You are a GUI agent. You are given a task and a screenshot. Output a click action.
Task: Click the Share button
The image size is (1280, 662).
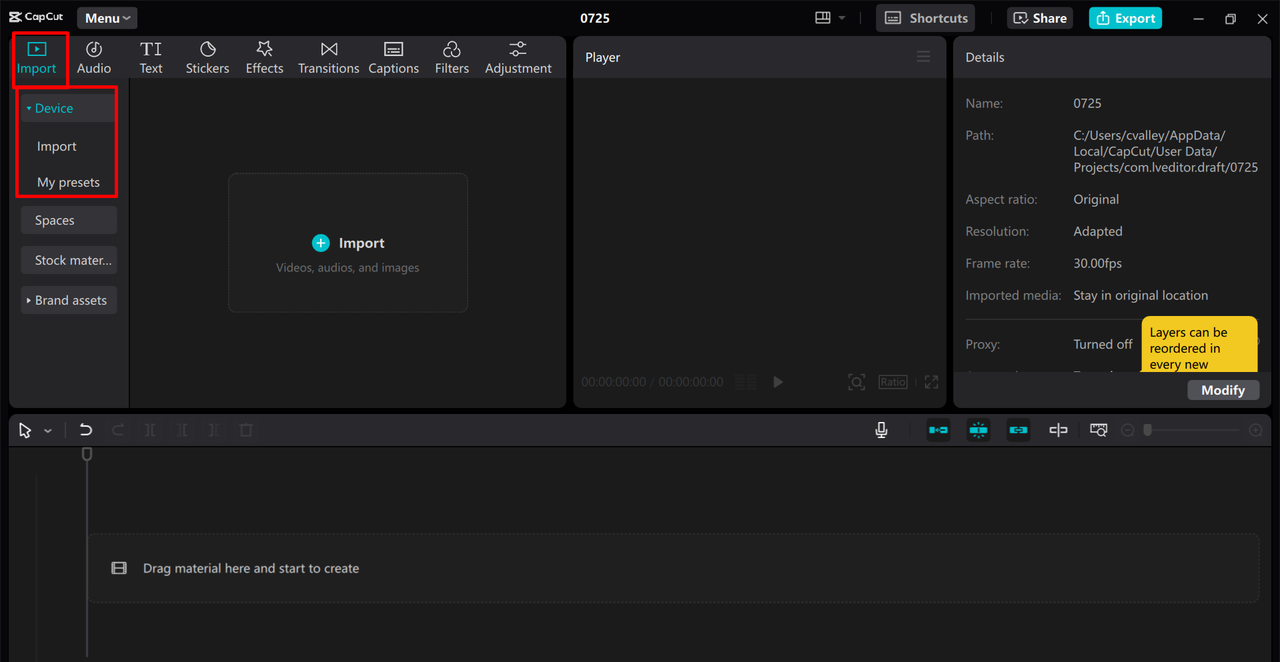pyautogui.click(x=1038, y=18)
